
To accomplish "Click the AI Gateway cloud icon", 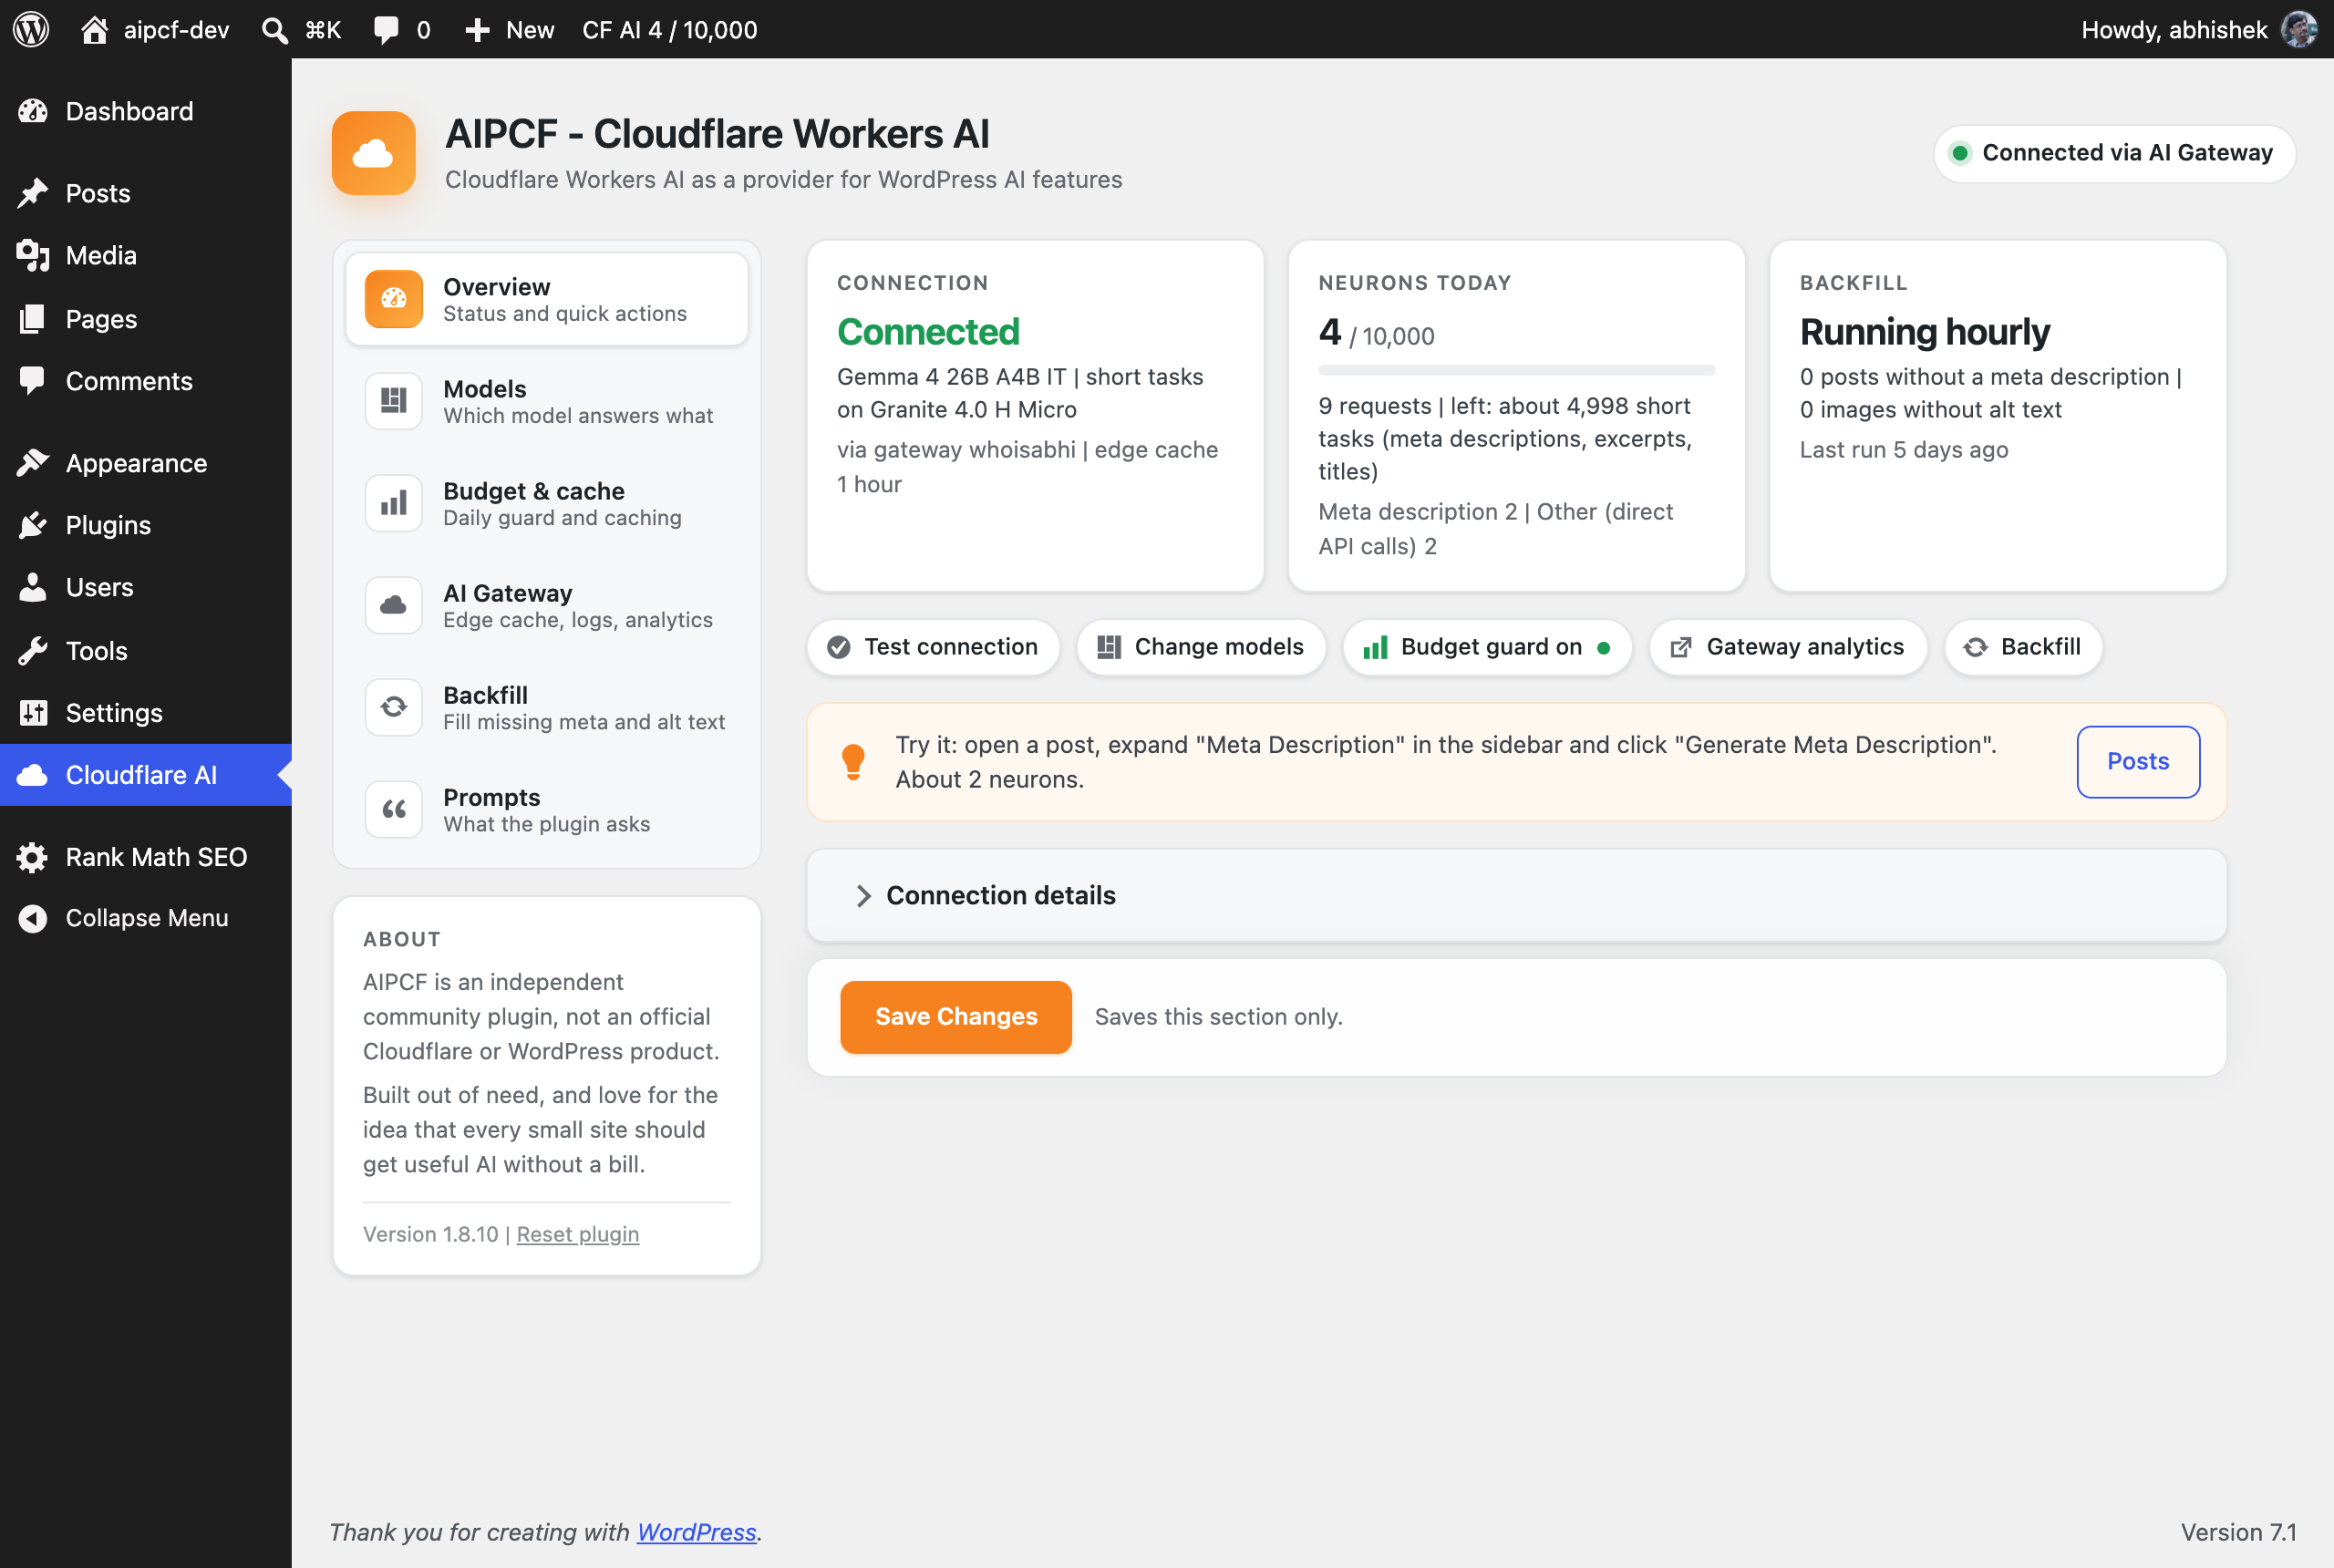I will pyautogui.click(x=393, y=604).
